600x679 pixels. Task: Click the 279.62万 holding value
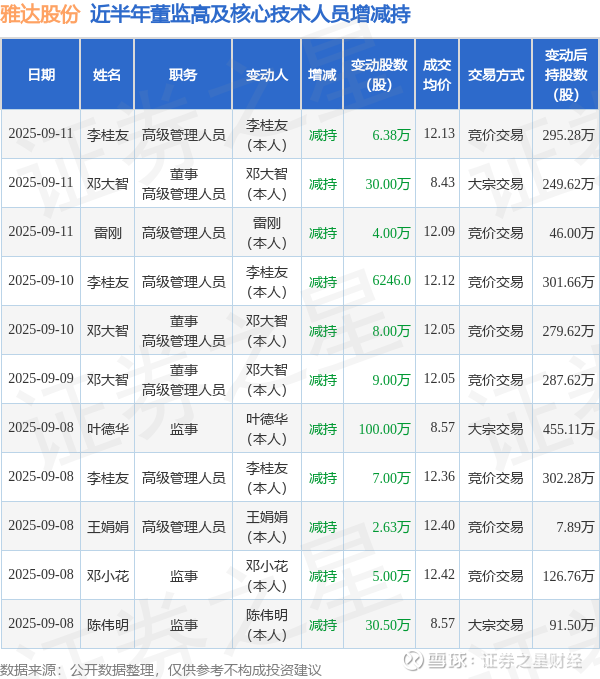[x=568, y=330]
